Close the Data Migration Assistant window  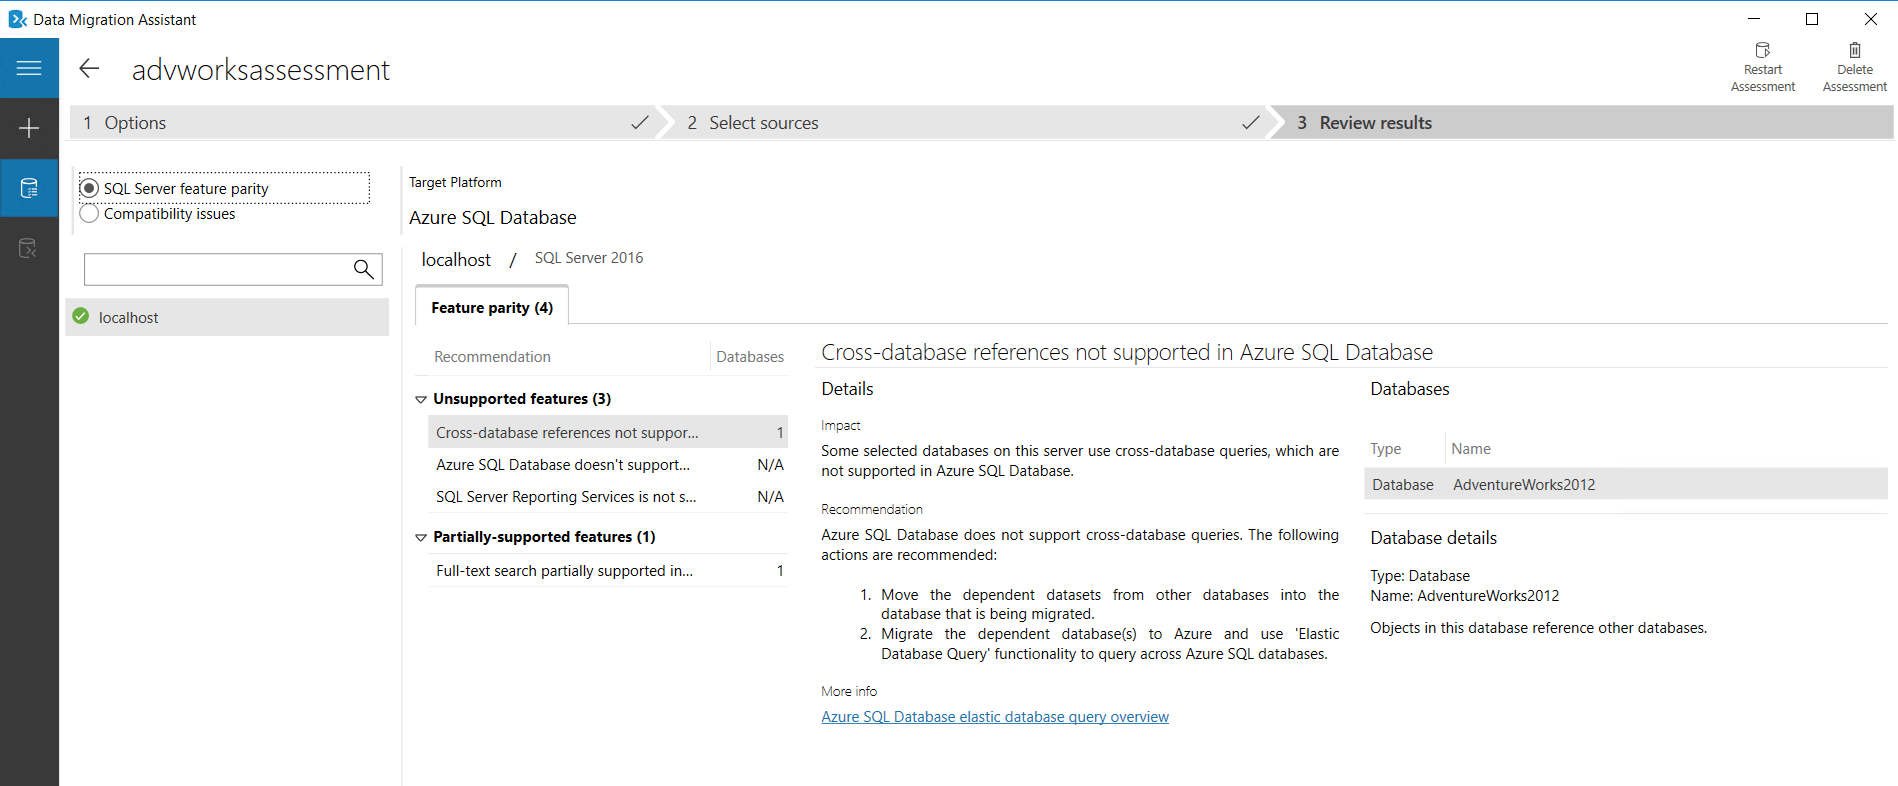click(x=1870, y=19)
